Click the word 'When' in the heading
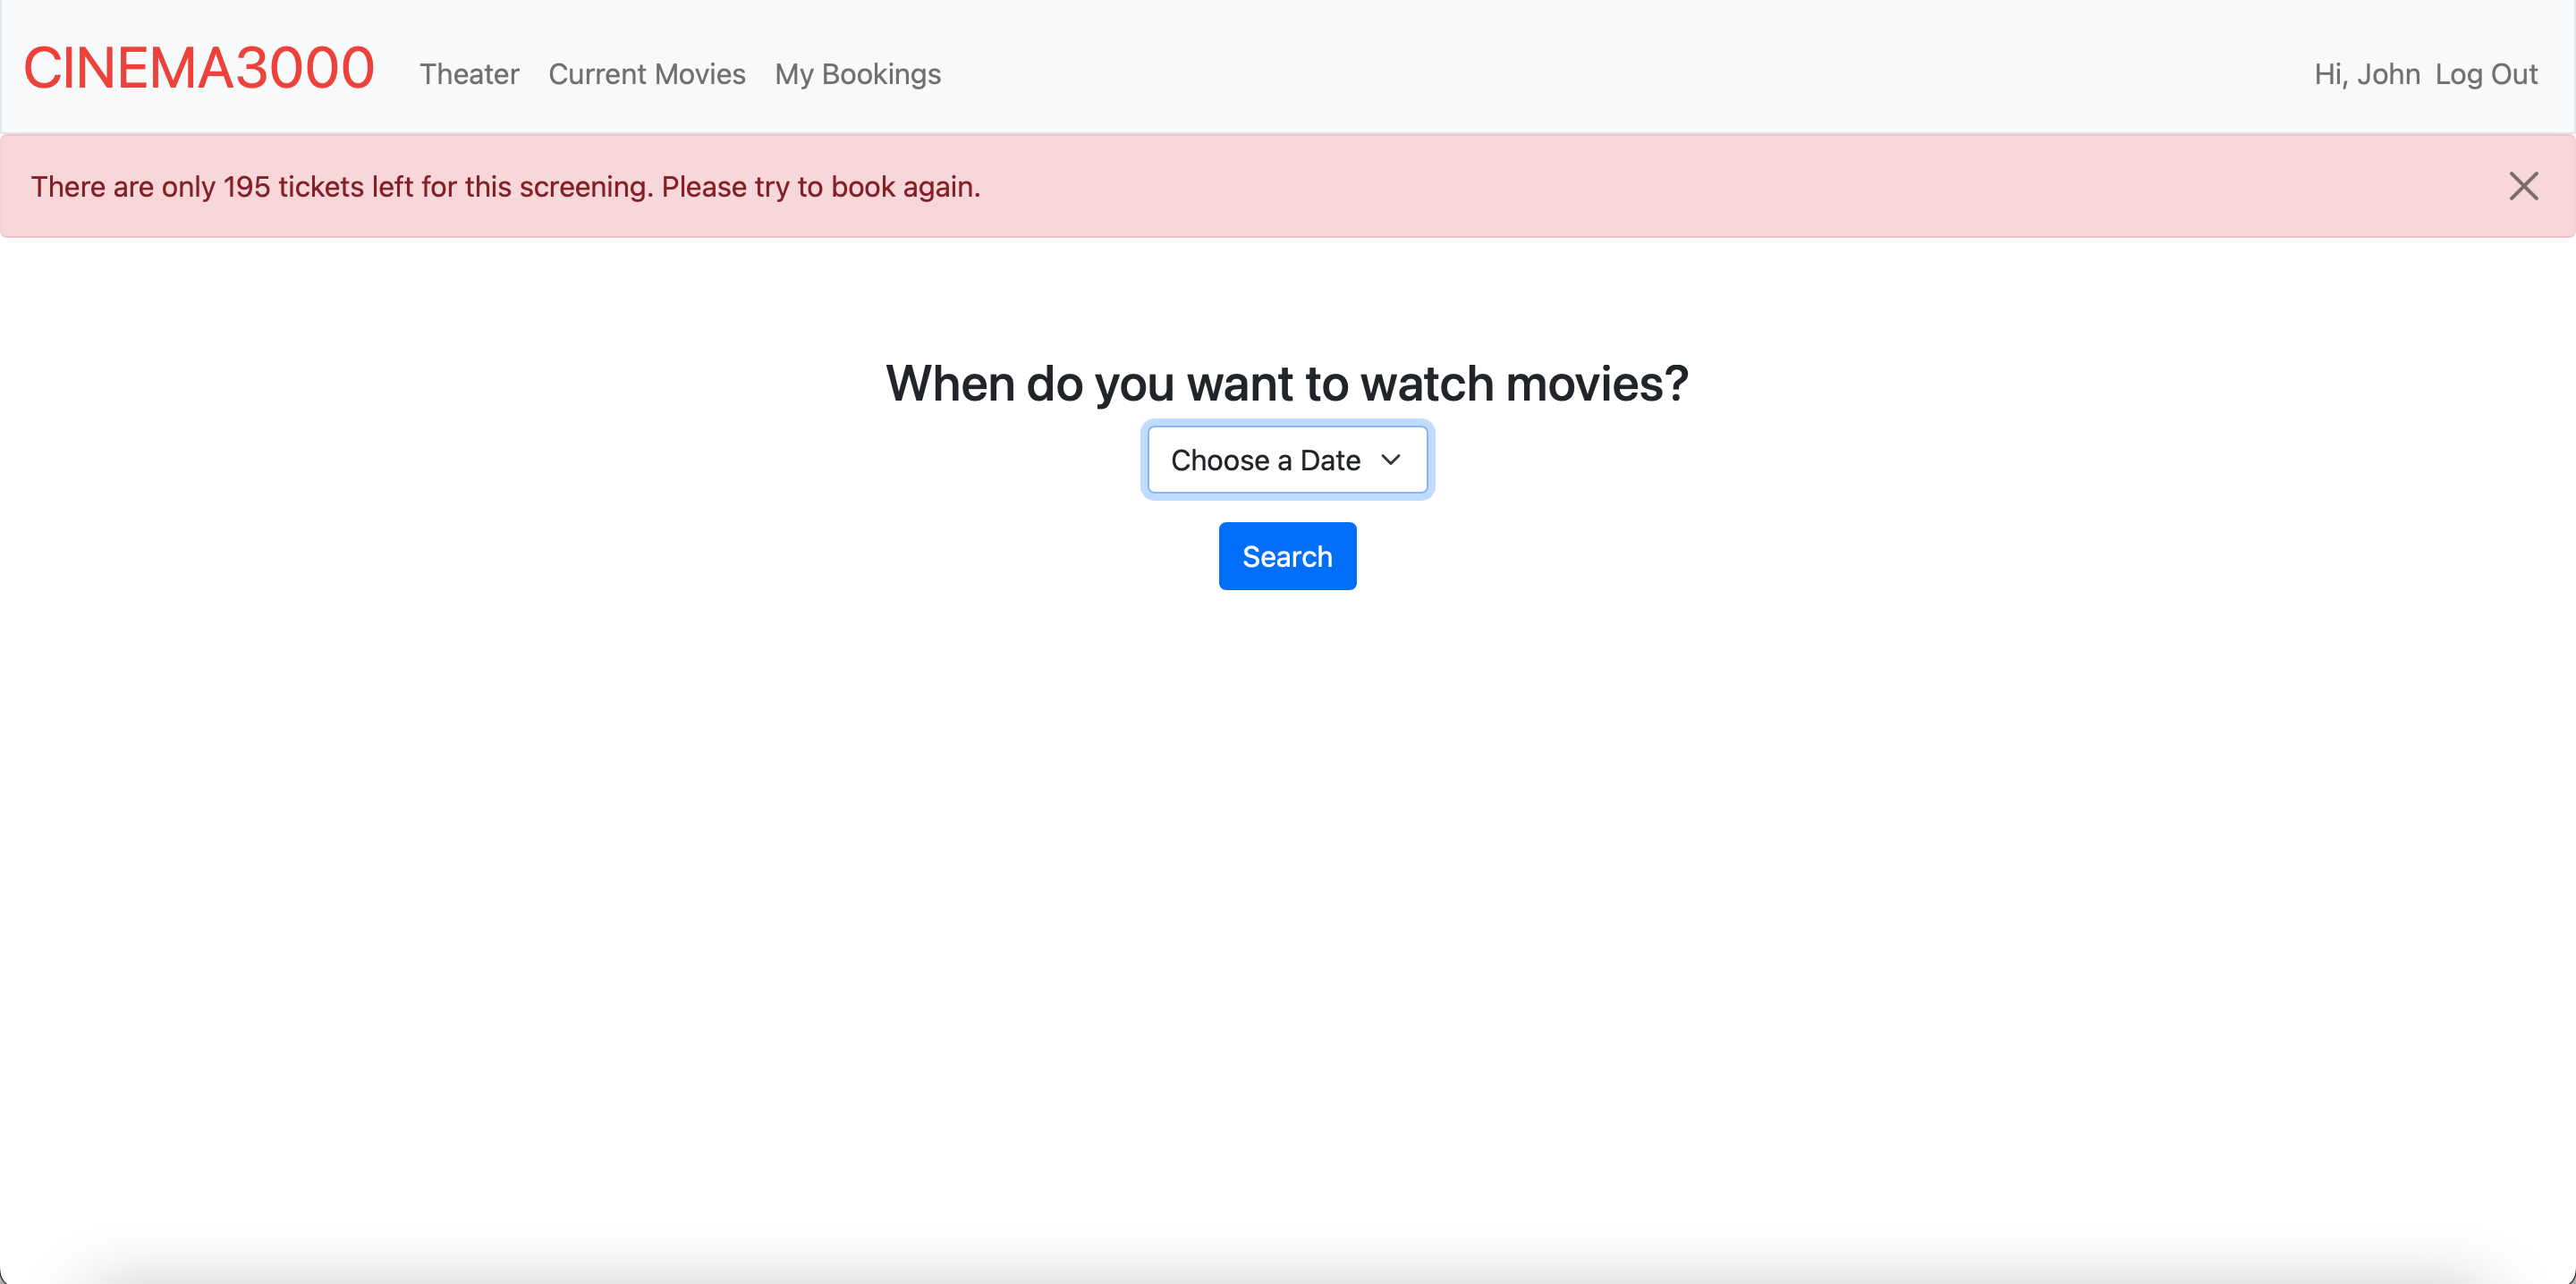This screenshot has height=1284, width=2576. [x=949, y=384]
